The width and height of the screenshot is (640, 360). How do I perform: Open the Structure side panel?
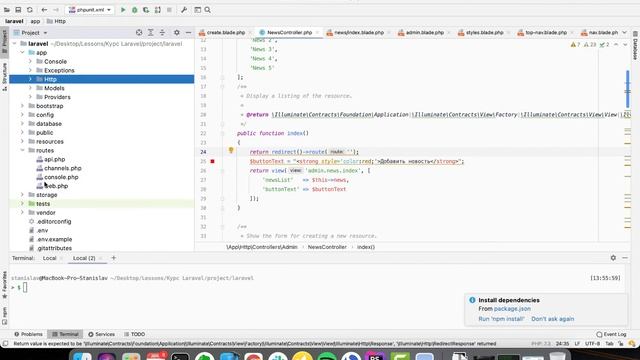click(4, 77)
